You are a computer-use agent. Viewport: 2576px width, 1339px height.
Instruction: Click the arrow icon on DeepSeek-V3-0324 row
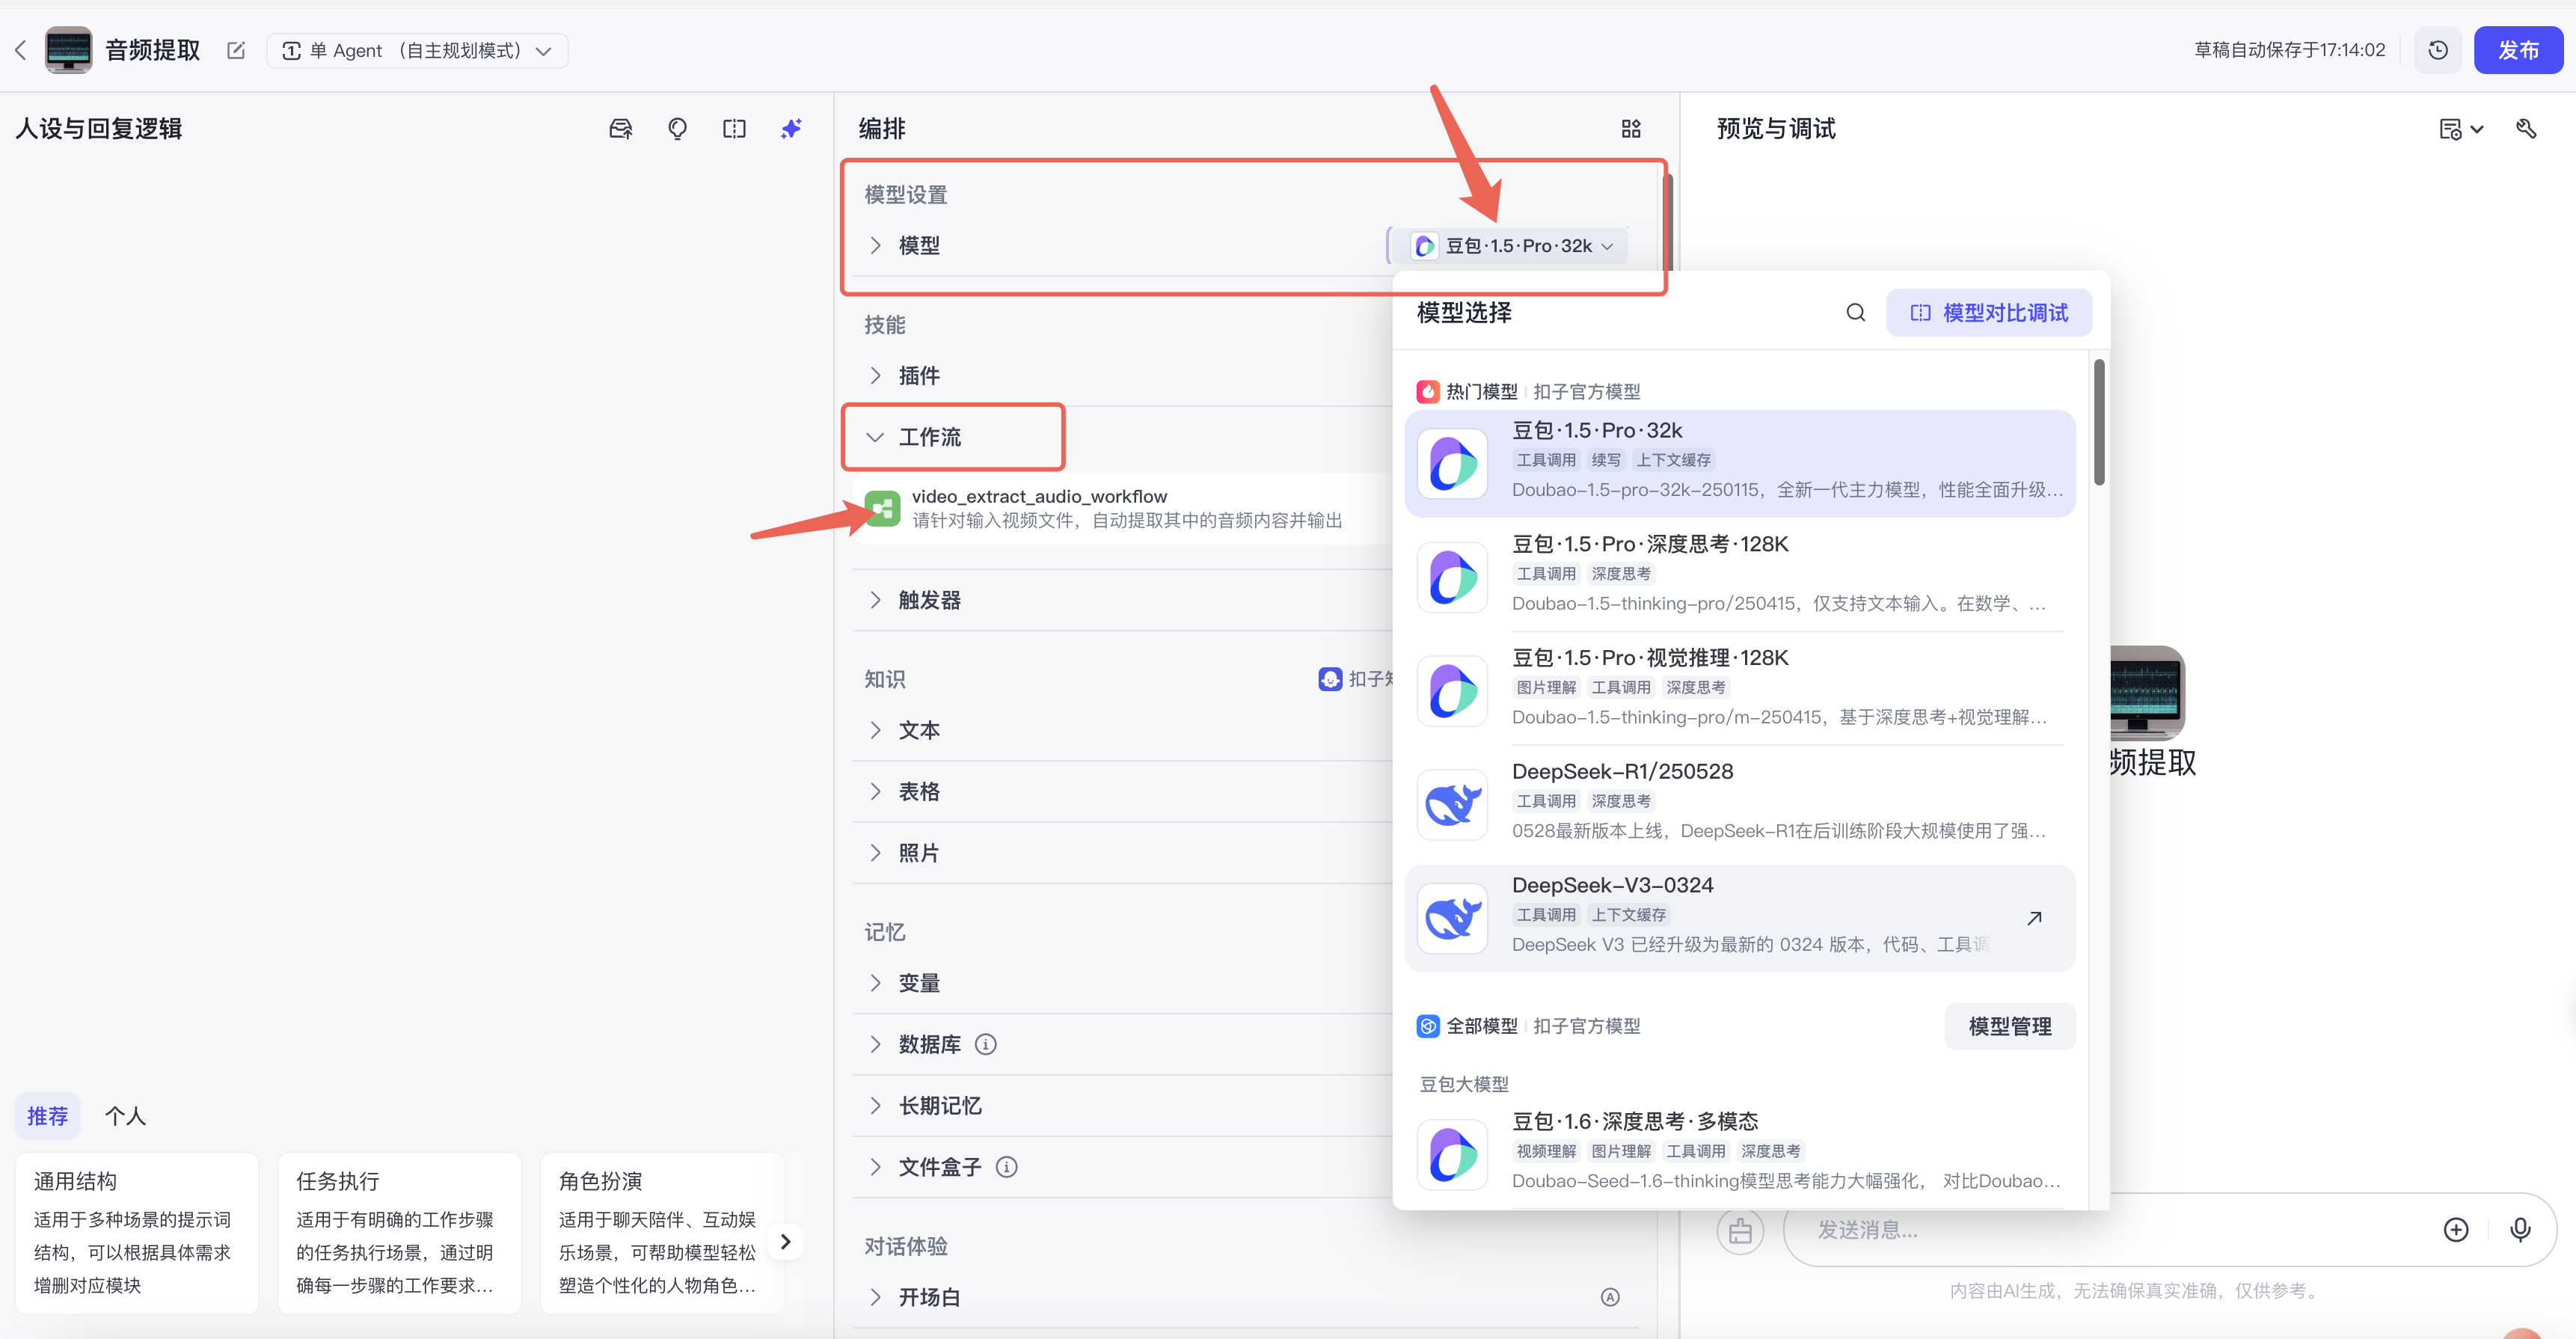(x=2033, y=918)
